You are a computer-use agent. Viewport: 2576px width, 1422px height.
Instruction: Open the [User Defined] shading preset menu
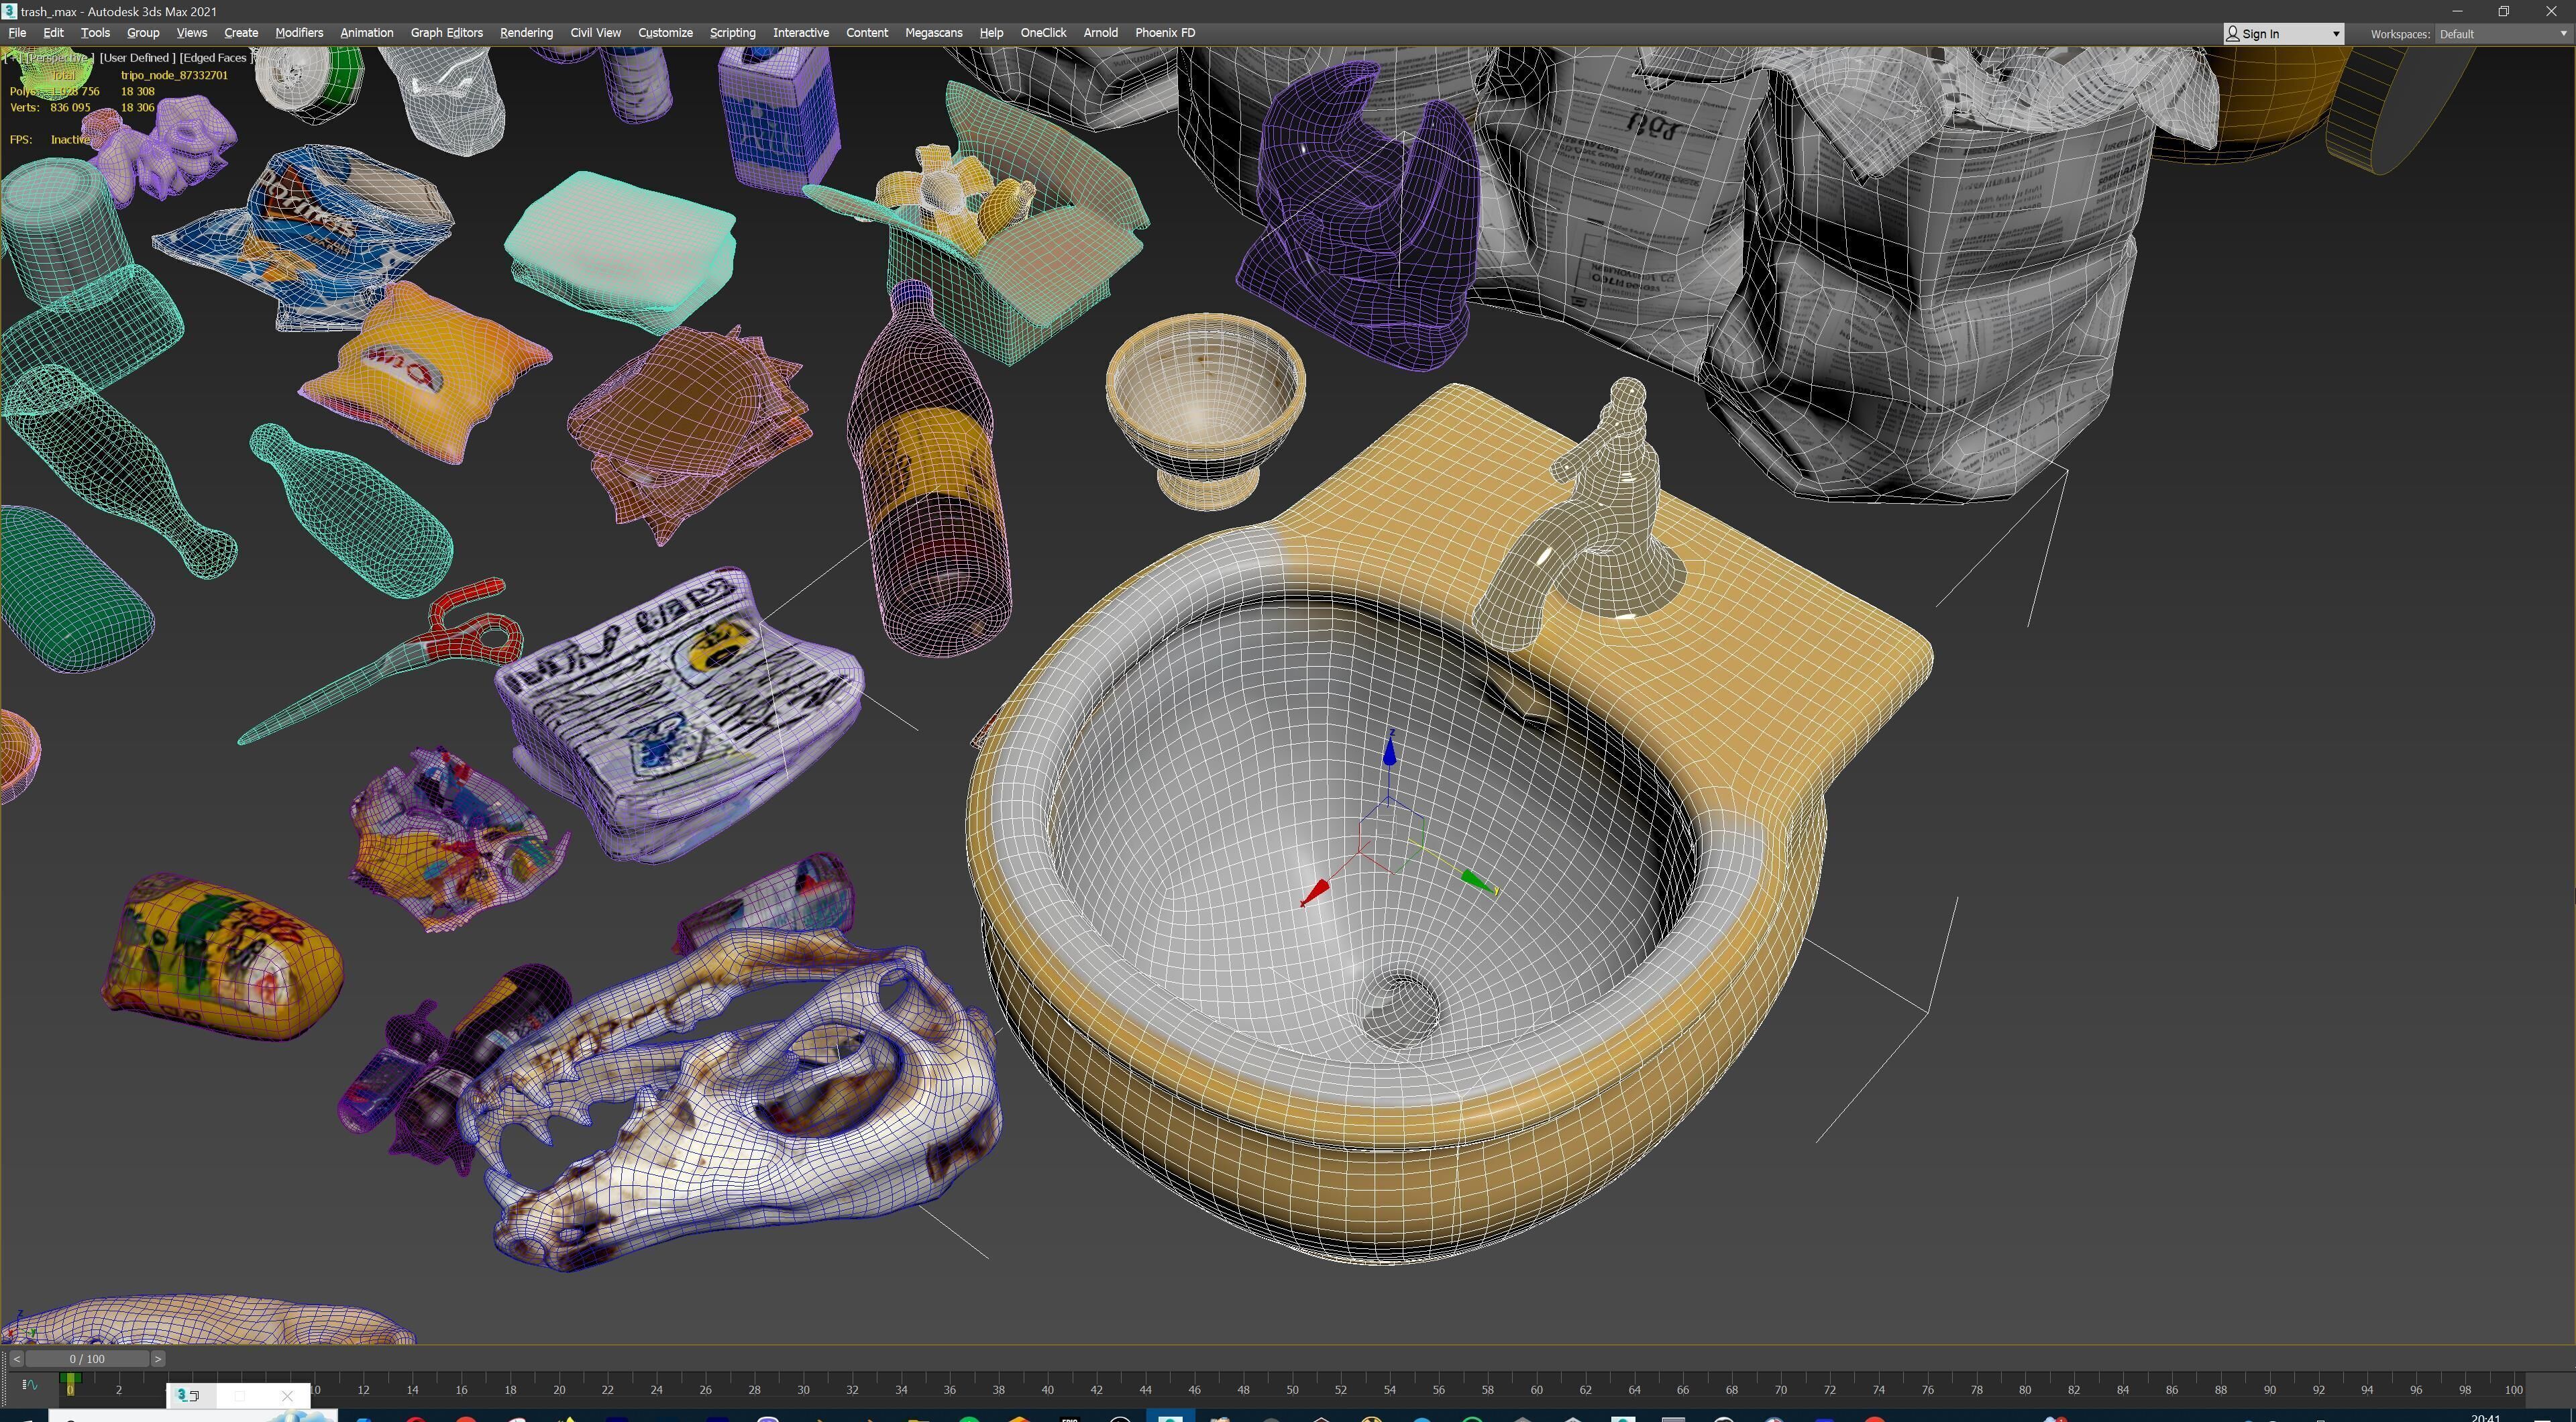137,58
